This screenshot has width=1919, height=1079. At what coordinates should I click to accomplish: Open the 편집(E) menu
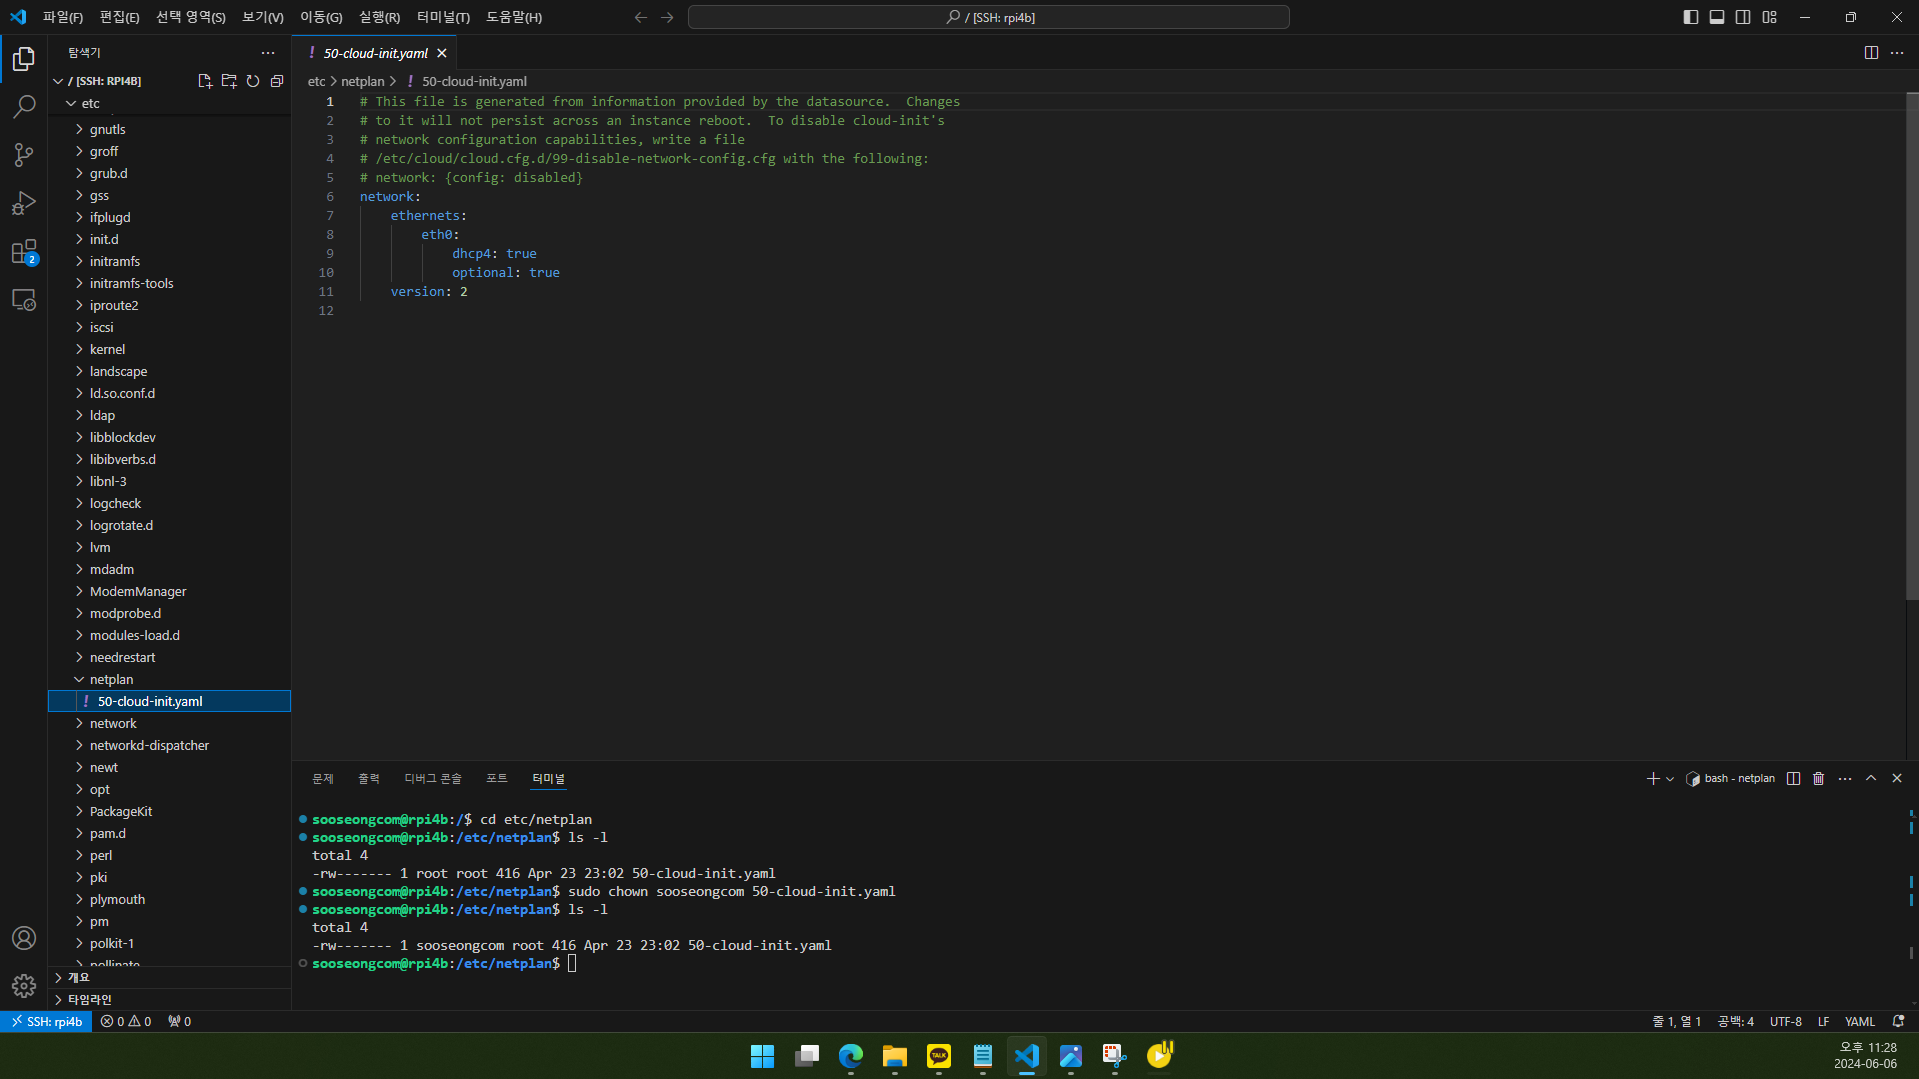119,17
